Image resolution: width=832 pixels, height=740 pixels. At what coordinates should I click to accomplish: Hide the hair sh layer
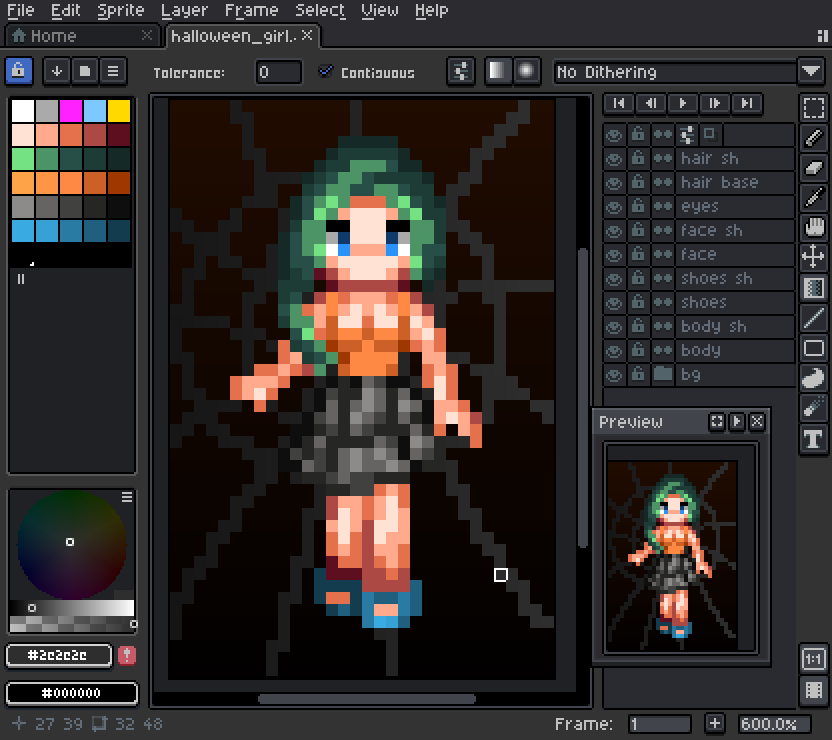pyautogui.click(x=614, y=159)
